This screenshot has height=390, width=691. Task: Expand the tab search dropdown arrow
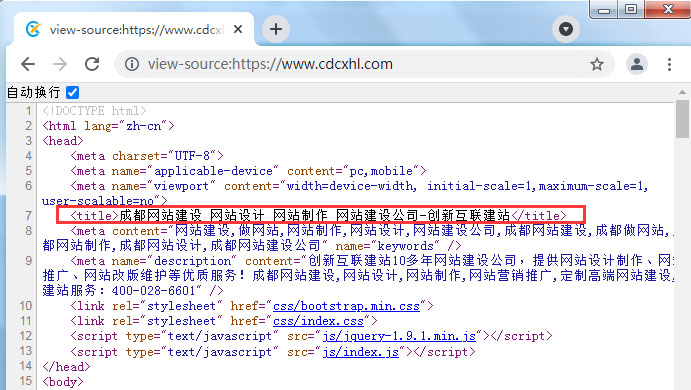566,29
